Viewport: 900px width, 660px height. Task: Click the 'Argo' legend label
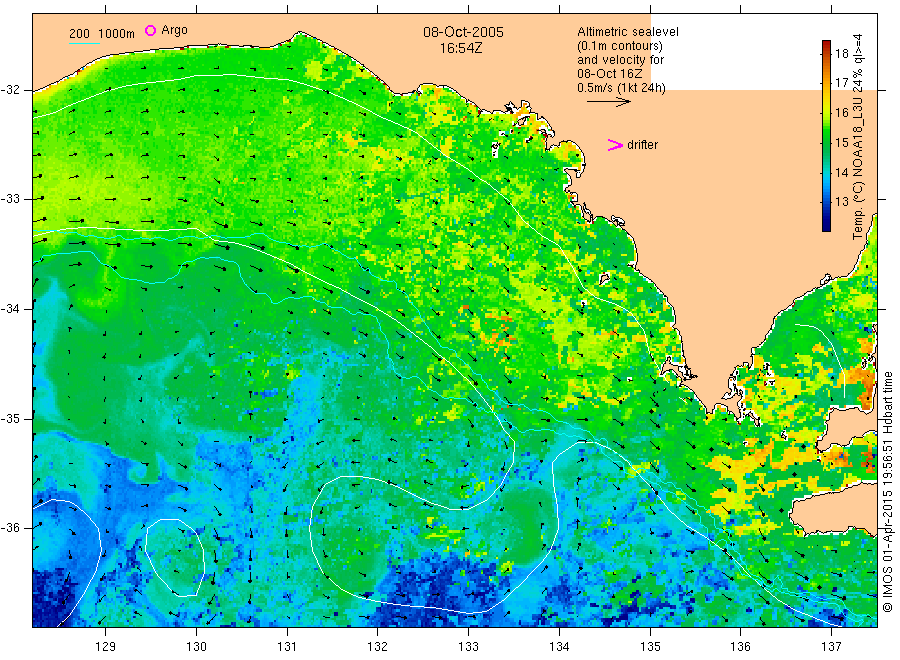[174, 30]
